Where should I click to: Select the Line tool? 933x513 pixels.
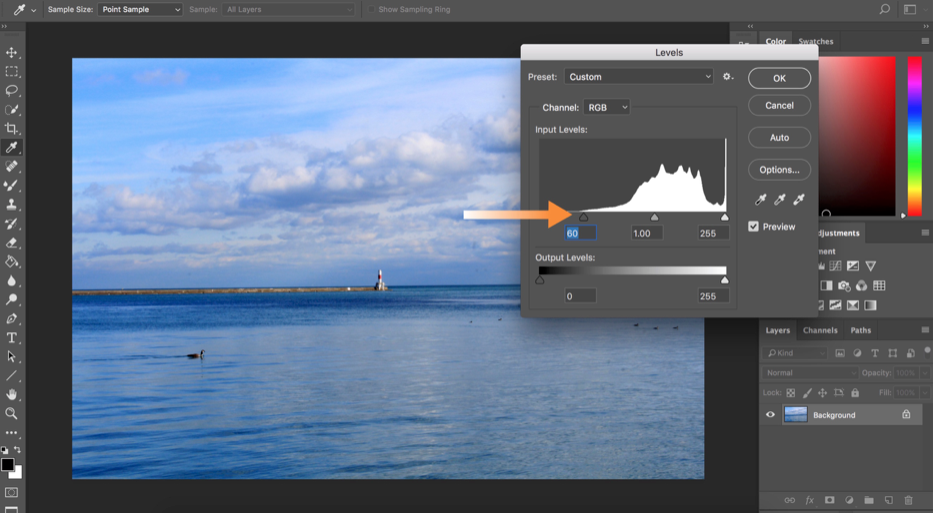(11, 376)
